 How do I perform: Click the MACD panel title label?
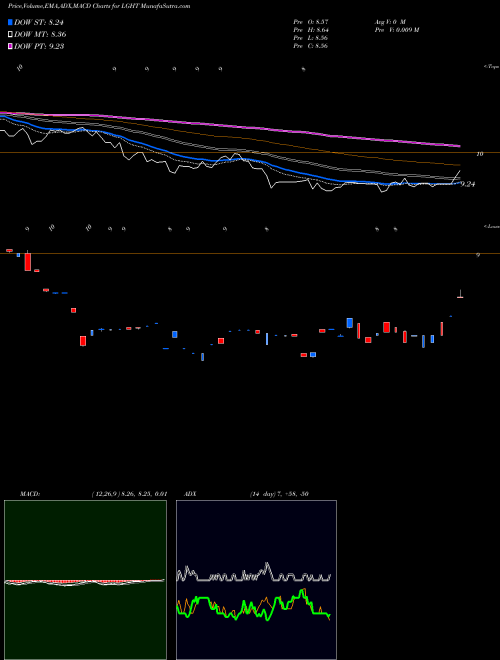[29, 493]
